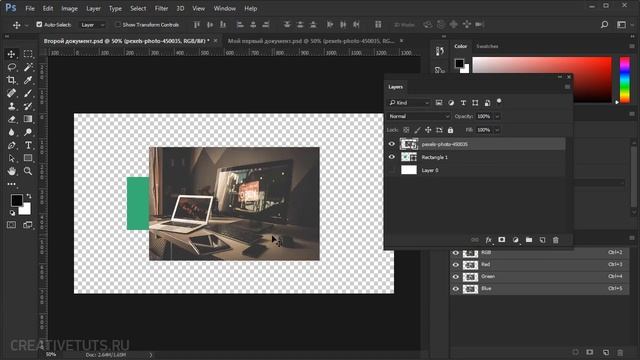Open layer styles fx menu

(488, 240)
